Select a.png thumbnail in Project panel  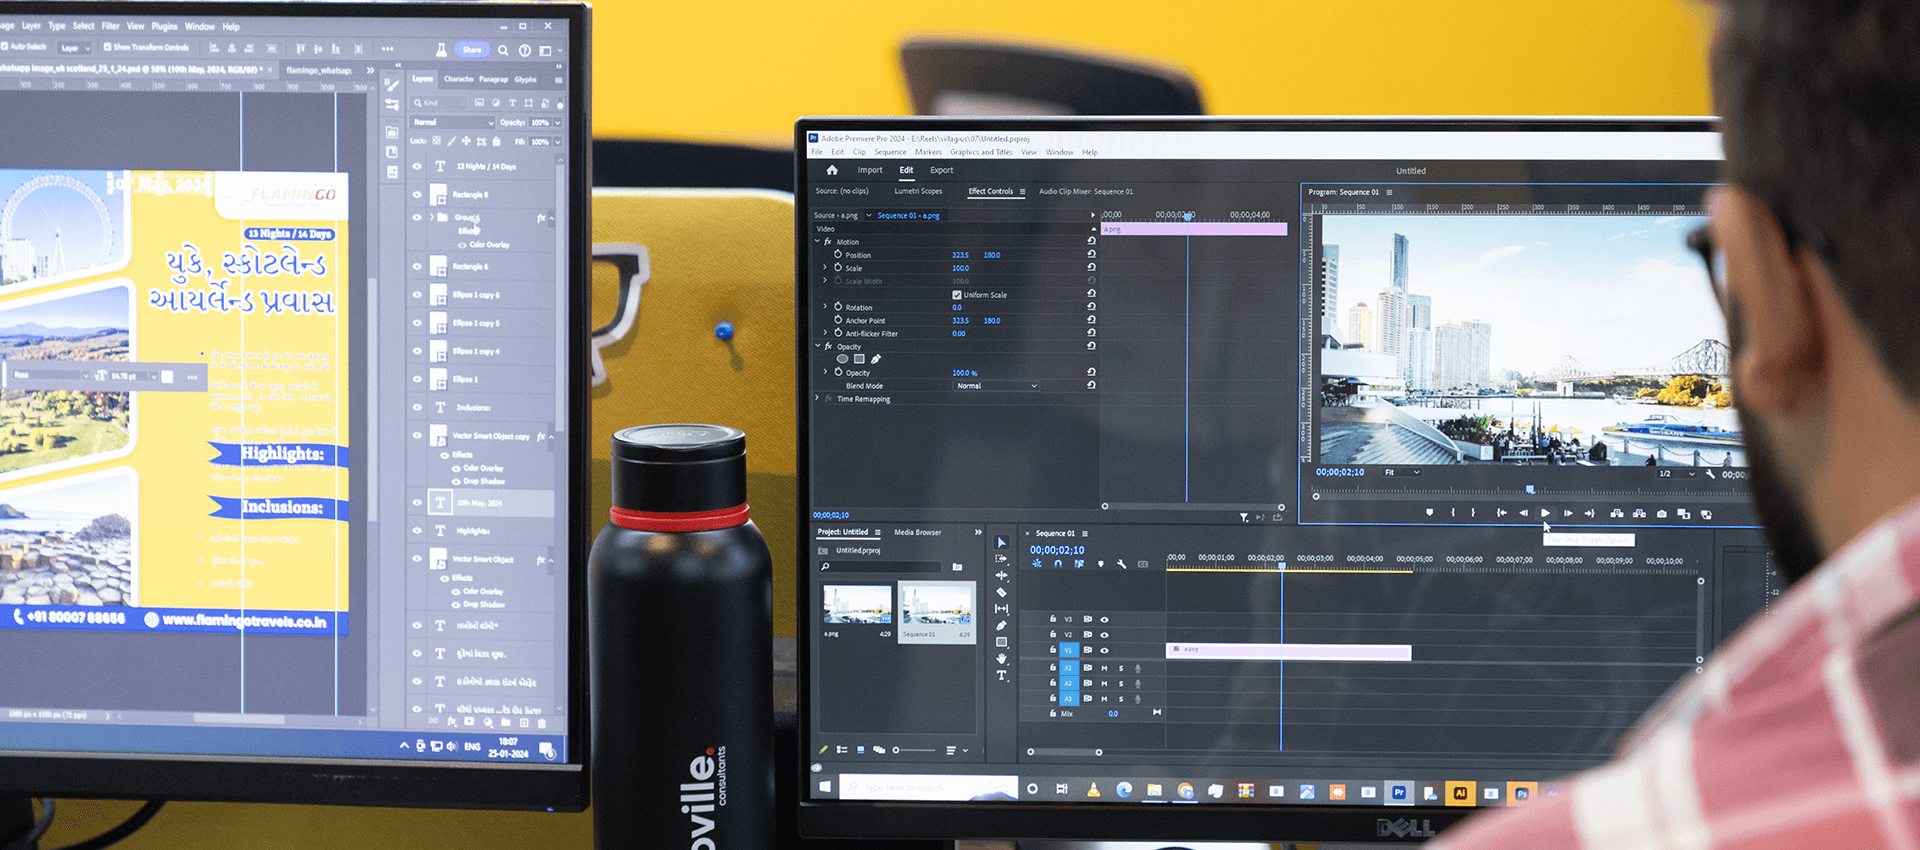coord(857,605)
